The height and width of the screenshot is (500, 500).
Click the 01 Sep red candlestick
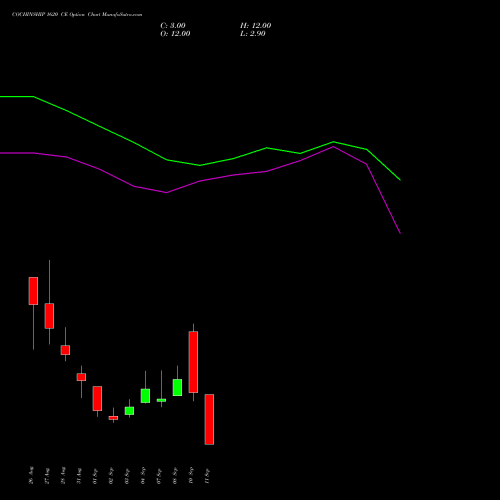click(97, 398)
